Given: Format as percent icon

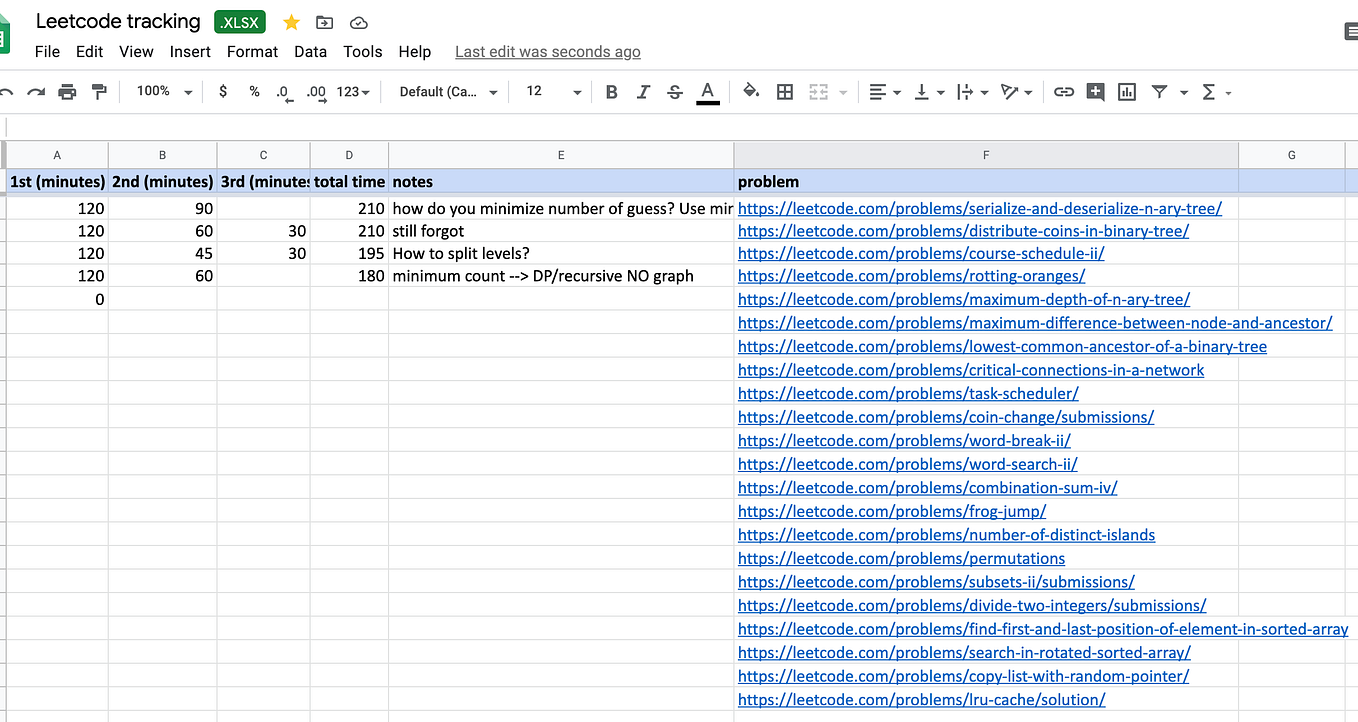Looking at the screenshot, I should [254, 92].
